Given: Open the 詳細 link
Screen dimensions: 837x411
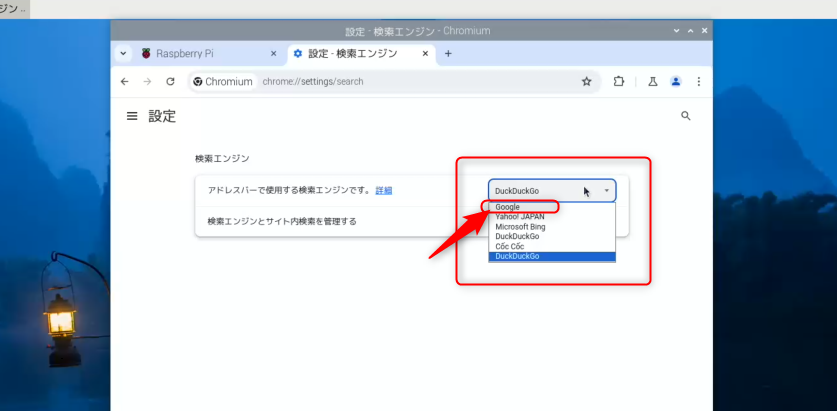Looking at the screenshot, I should point(384,191).
